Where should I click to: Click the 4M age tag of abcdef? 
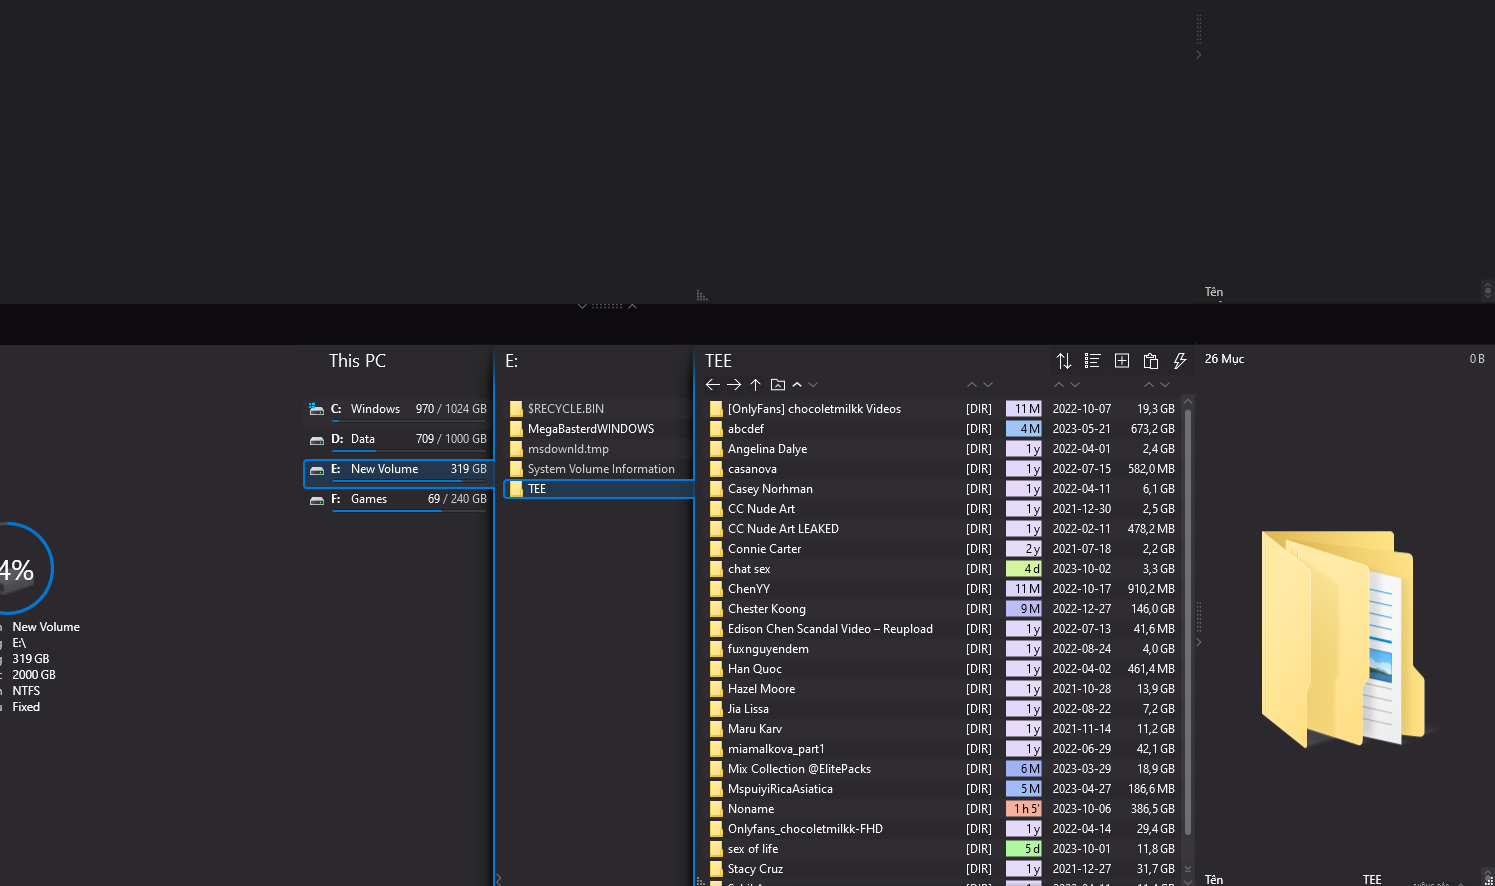1024,429
